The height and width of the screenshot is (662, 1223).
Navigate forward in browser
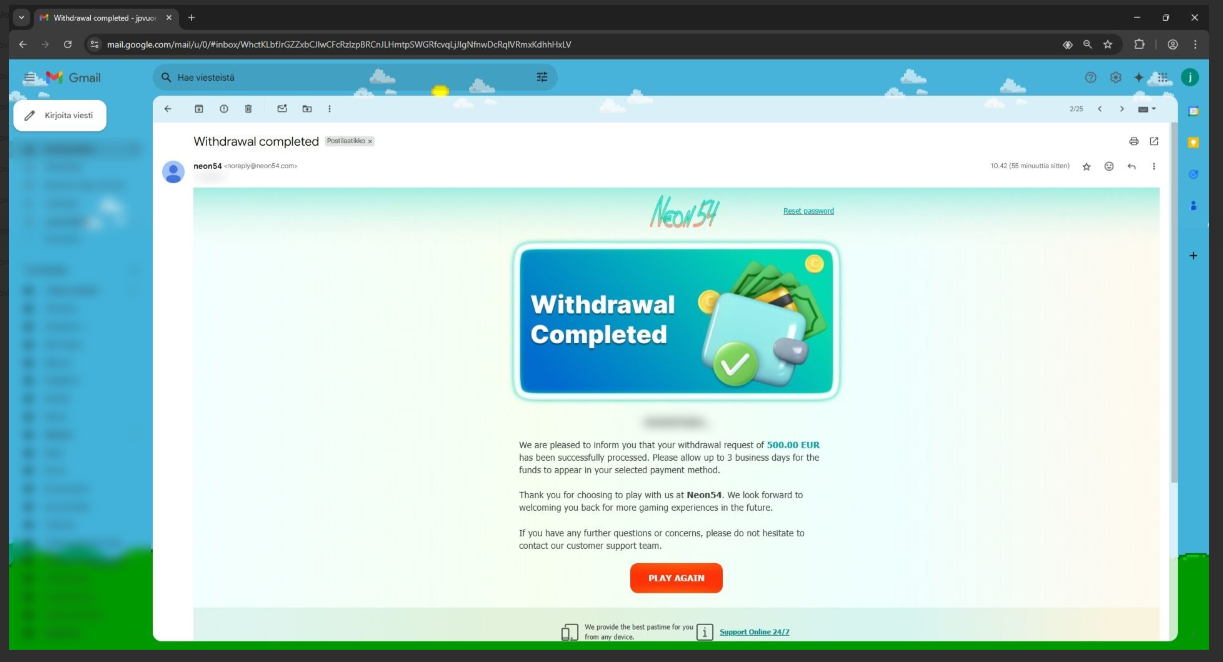(x=45, y=44)
